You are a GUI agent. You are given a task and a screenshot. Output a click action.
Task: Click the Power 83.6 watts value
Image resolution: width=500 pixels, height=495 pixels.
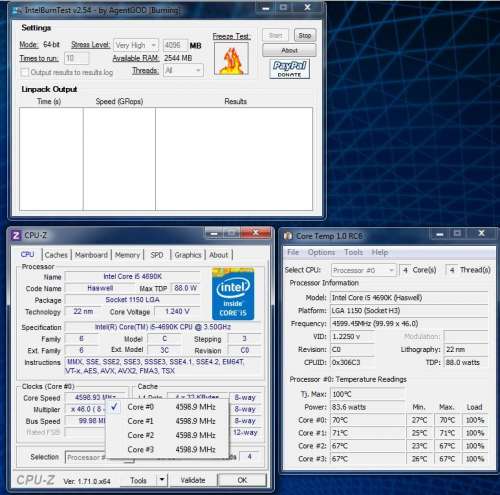[x=367, y=407]
